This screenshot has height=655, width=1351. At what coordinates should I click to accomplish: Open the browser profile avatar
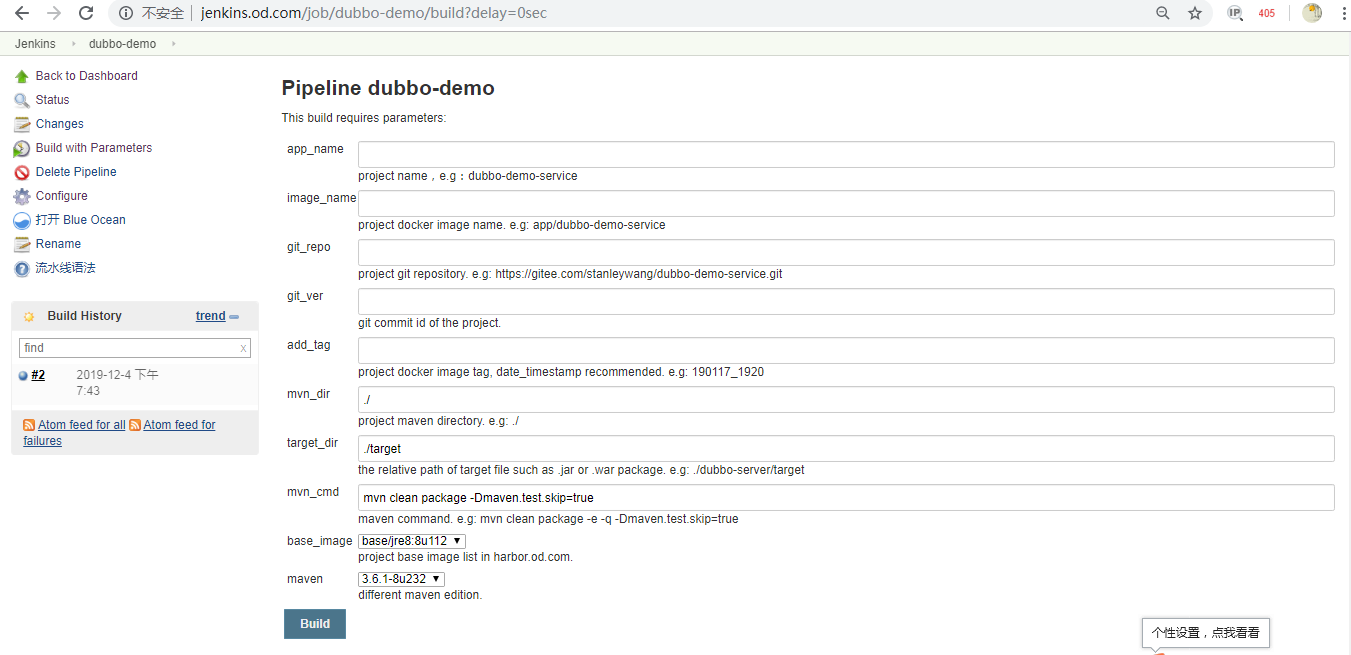point(1312,13)
